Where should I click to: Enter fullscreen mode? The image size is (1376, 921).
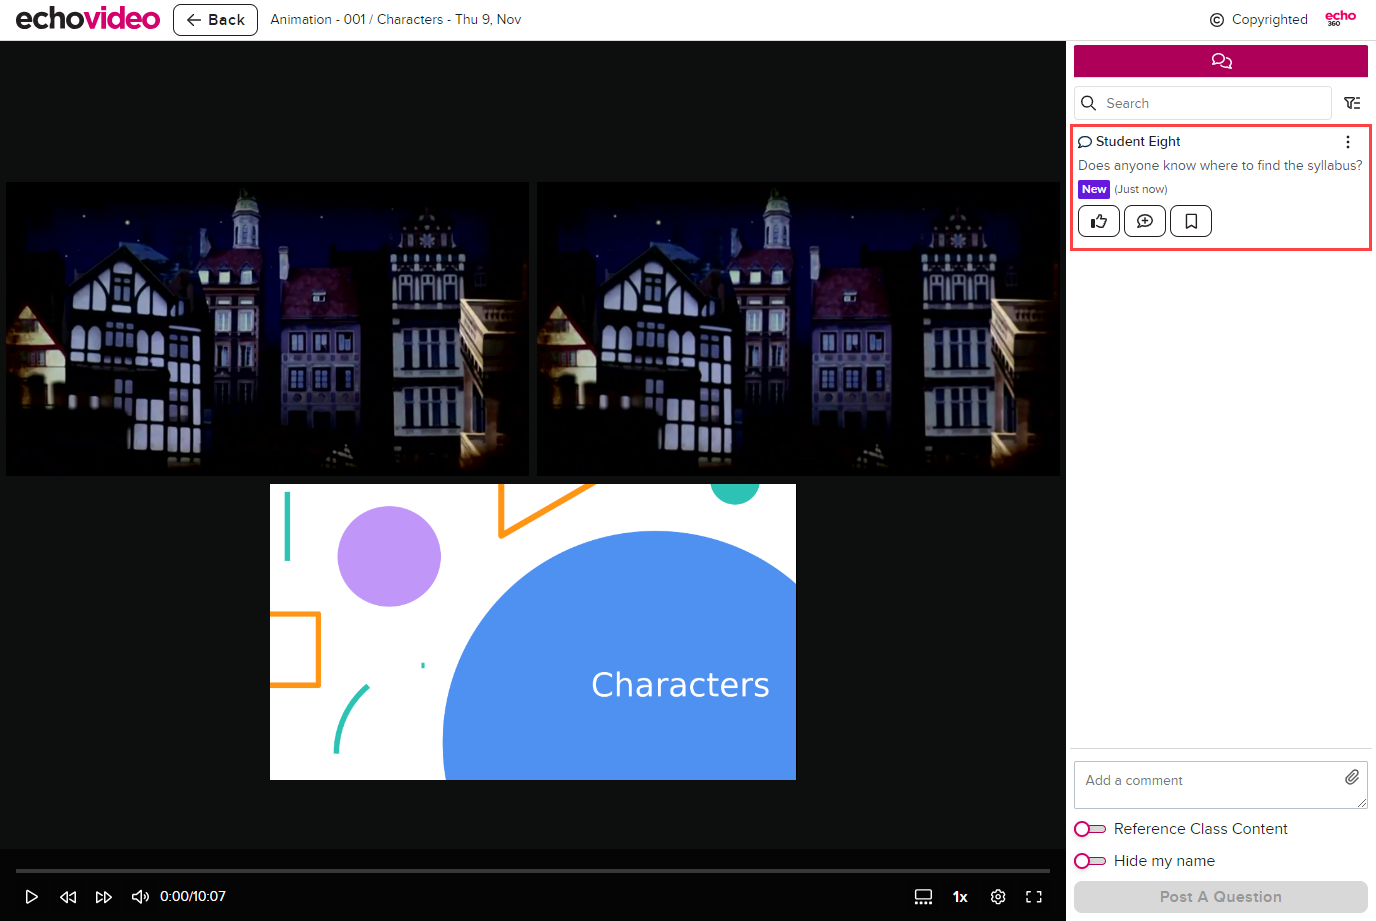click(1034, 897)
